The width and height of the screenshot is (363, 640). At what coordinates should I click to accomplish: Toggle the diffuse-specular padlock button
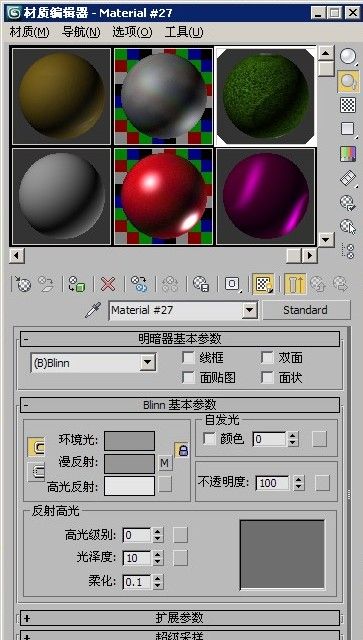(x=182, y=450)
